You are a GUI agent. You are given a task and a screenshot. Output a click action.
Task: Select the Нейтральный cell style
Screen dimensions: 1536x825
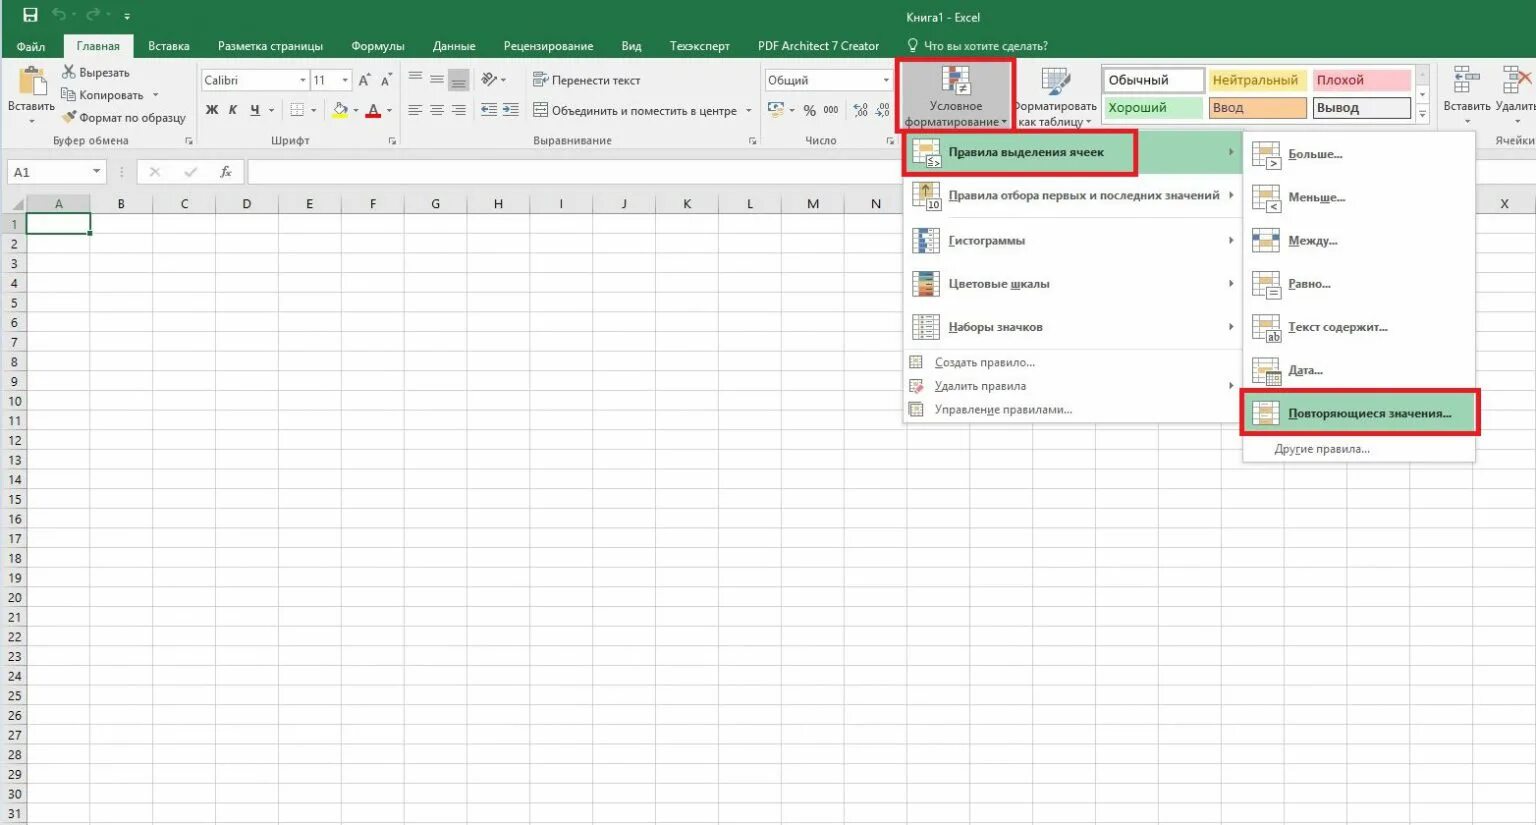click(1257, 80)
